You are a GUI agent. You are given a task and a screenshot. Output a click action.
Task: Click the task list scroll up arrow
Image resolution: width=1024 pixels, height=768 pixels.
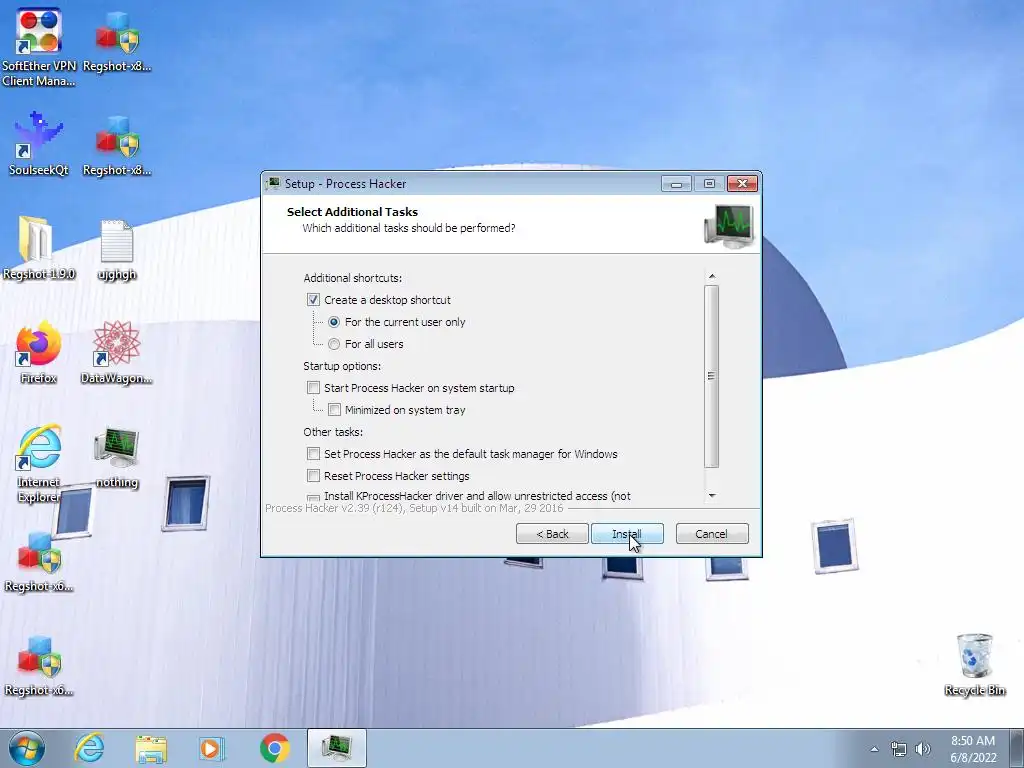[712, 276]
